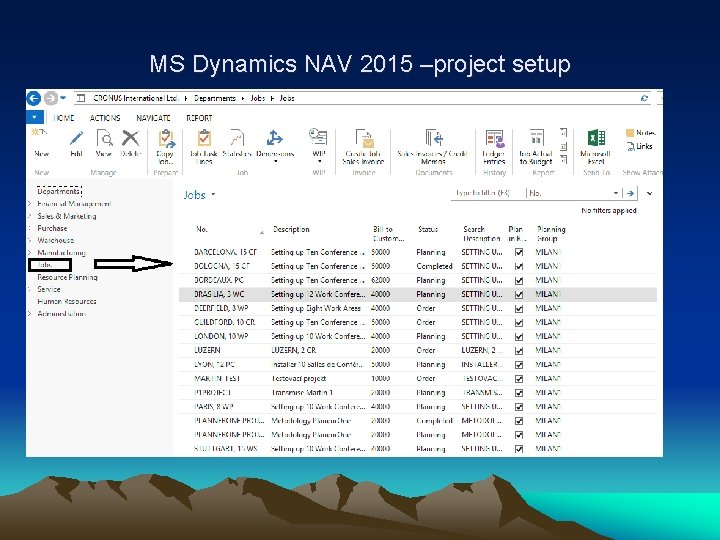This screenshot has width=720, height=540.
Task: Switch to the ACTIONS ribbon tab
Action: point(105,118)
